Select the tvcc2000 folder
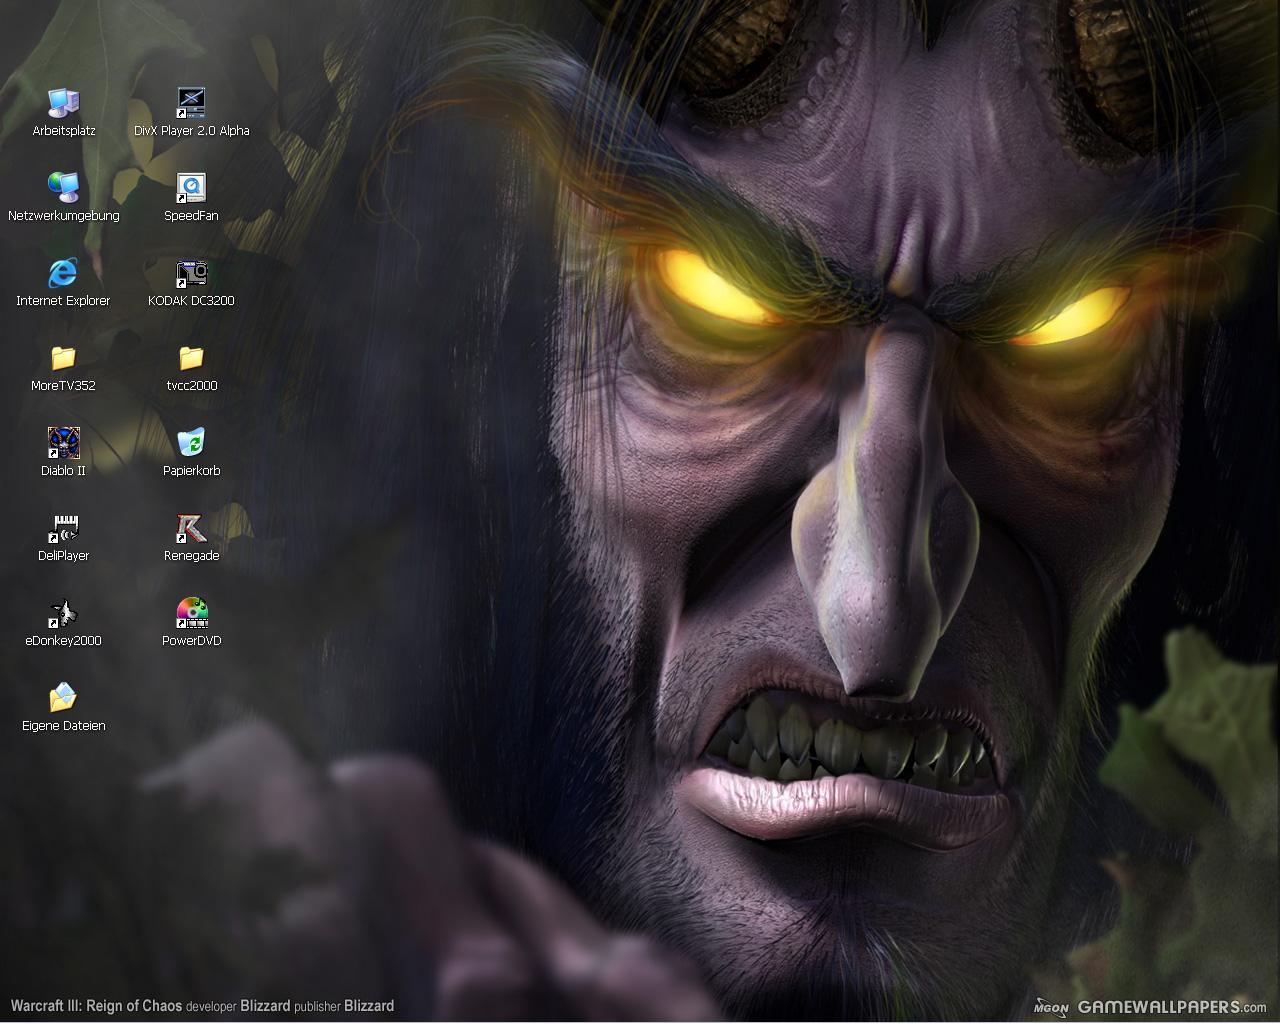 pos(191,357)
